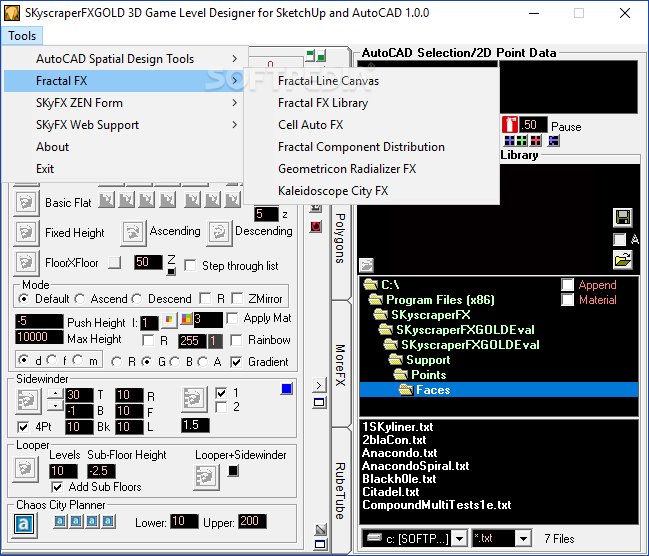Click the gray folder icon above C:\ tree
The width and height of the screenshot is (649, 556).
366,265
